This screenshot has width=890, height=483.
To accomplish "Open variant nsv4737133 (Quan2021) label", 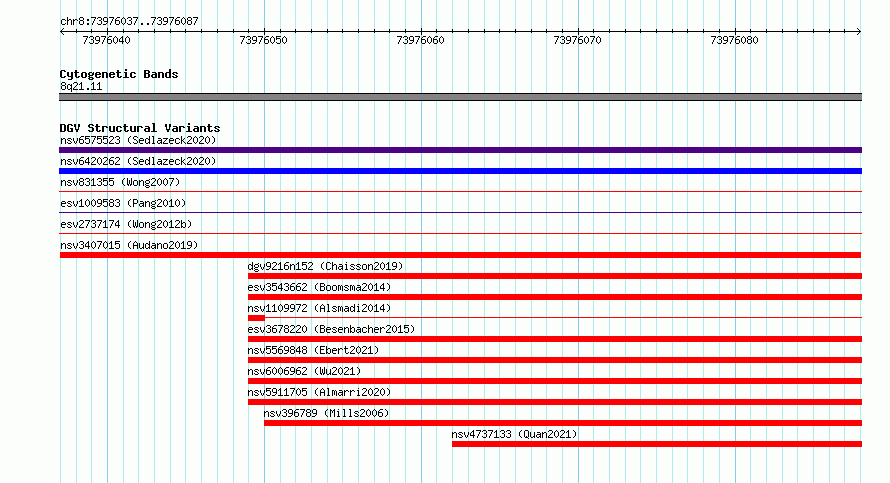I will pos(514,434).
